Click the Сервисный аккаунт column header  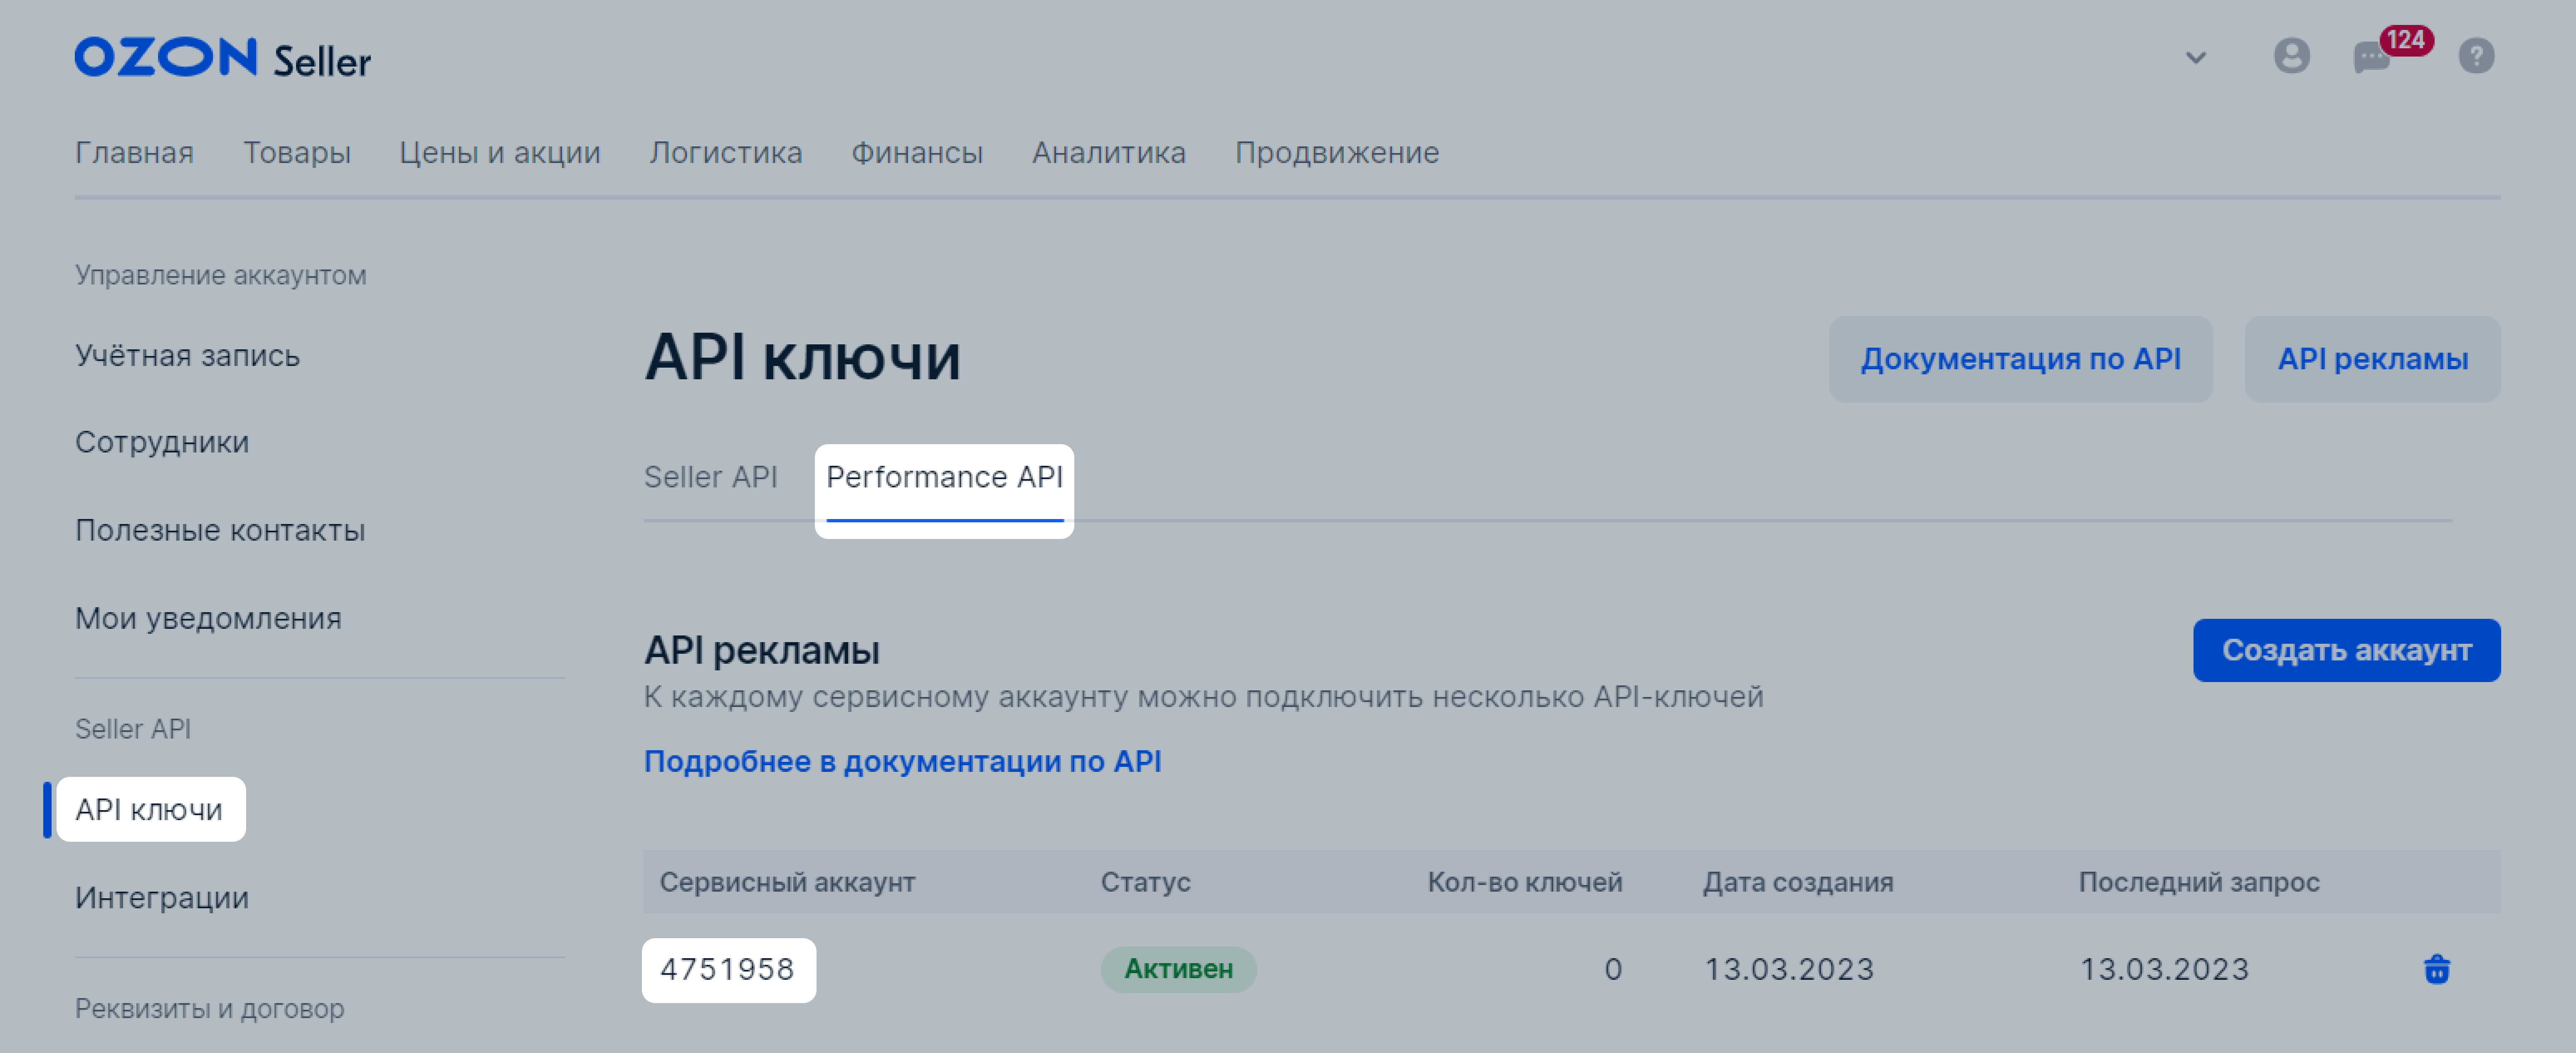click(787, 882)
